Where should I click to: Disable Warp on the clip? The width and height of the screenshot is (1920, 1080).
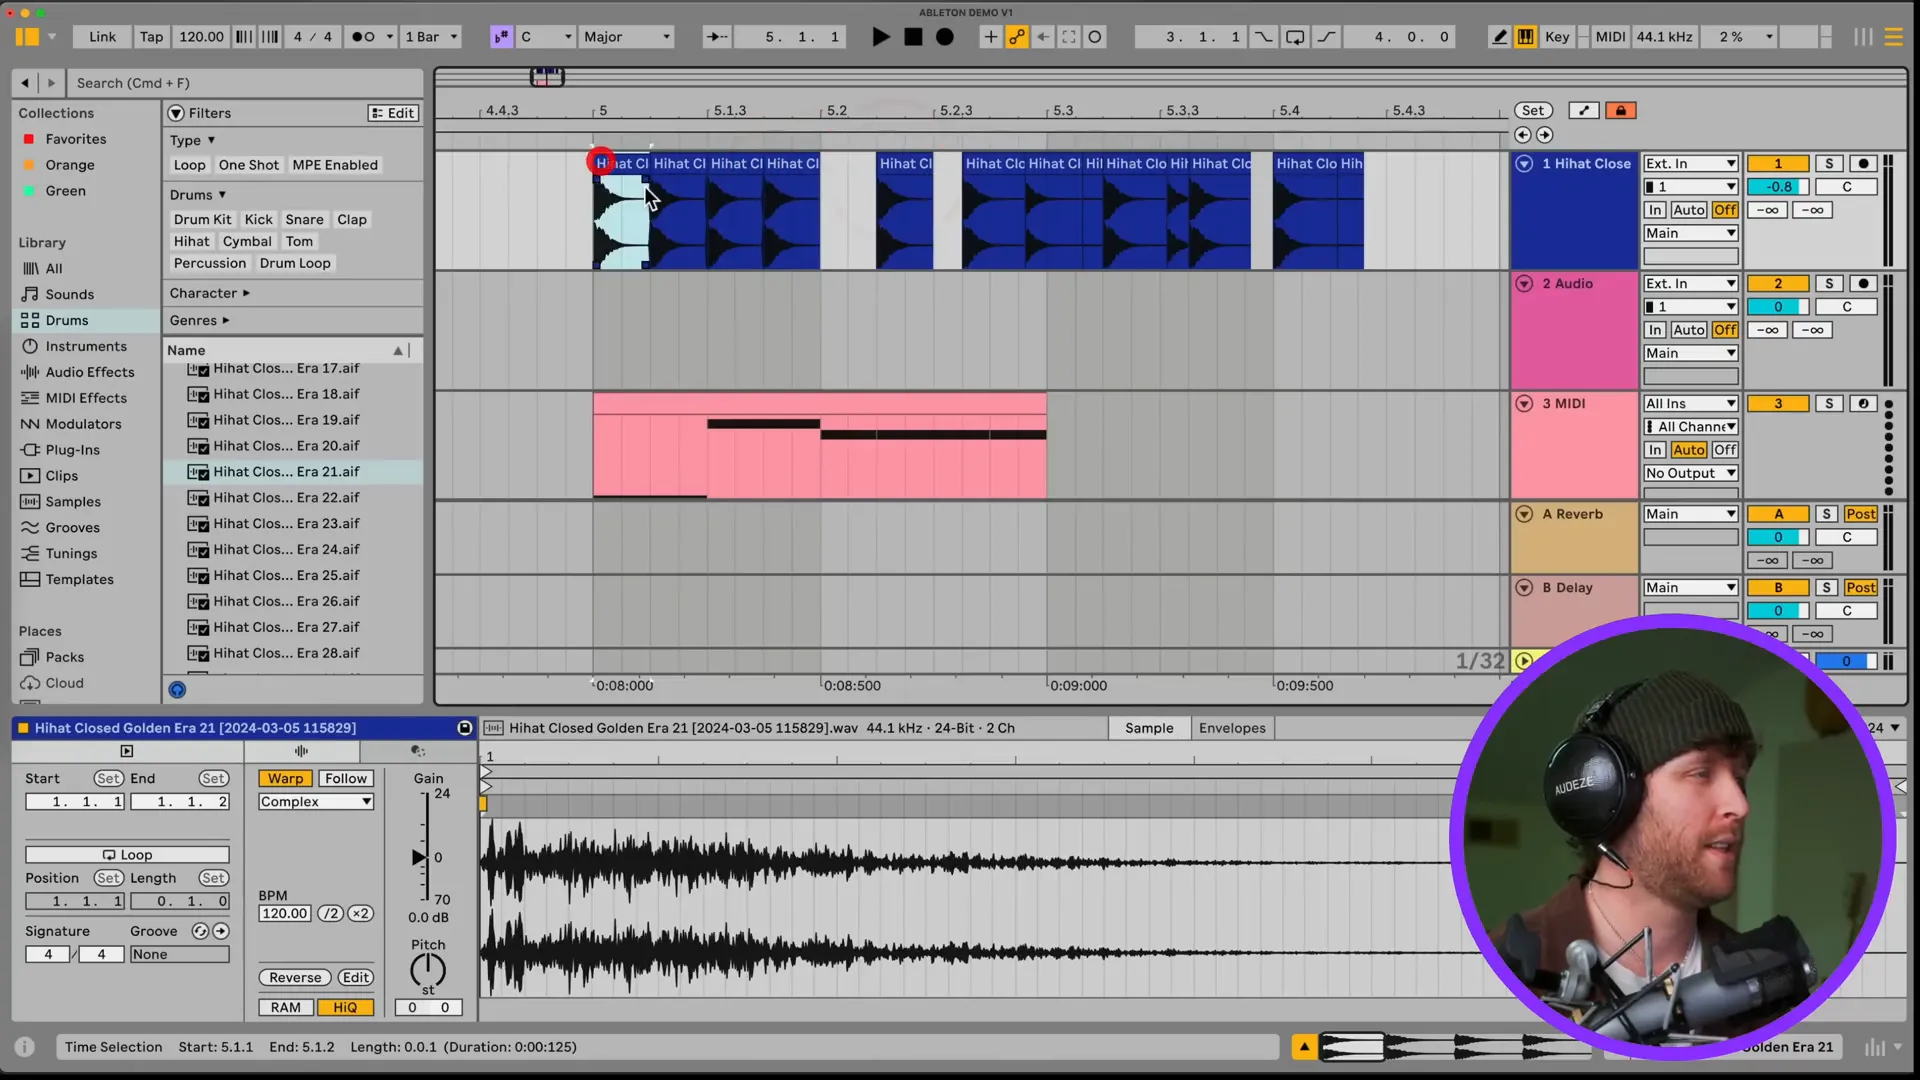click(285, 779)
